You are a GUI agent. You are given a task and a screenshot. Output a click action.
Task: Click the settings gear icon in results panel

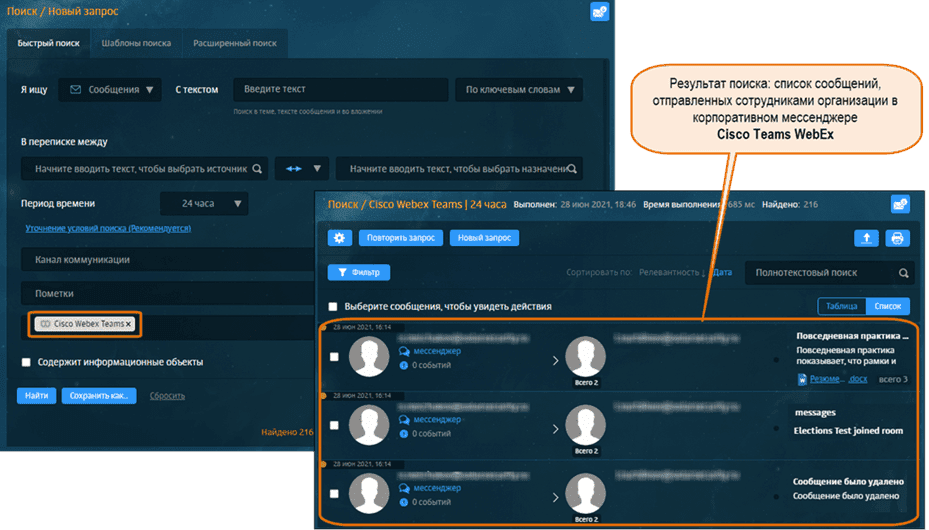[340, 238]
